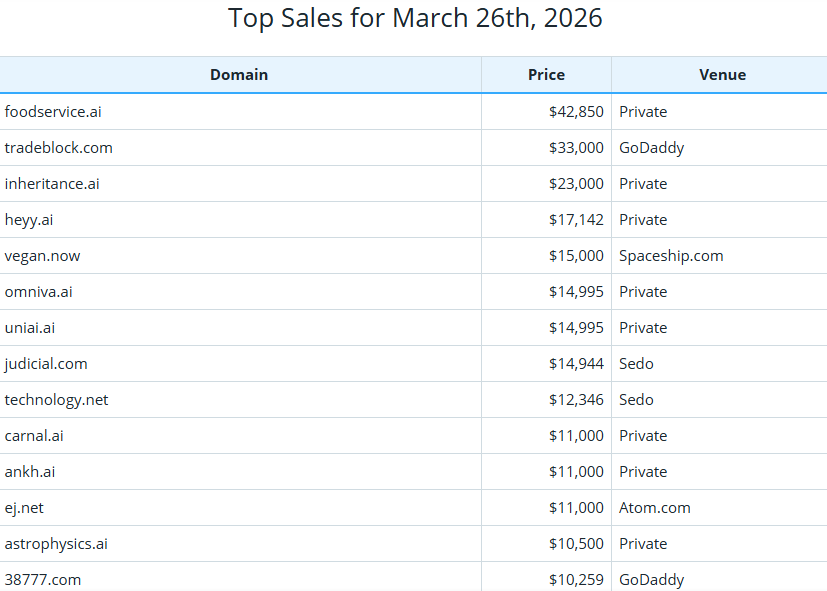The width and height of the screenshot is (827, 591).
Task: Select the Spaceship.com venue entry
Action: coord(671,255)
